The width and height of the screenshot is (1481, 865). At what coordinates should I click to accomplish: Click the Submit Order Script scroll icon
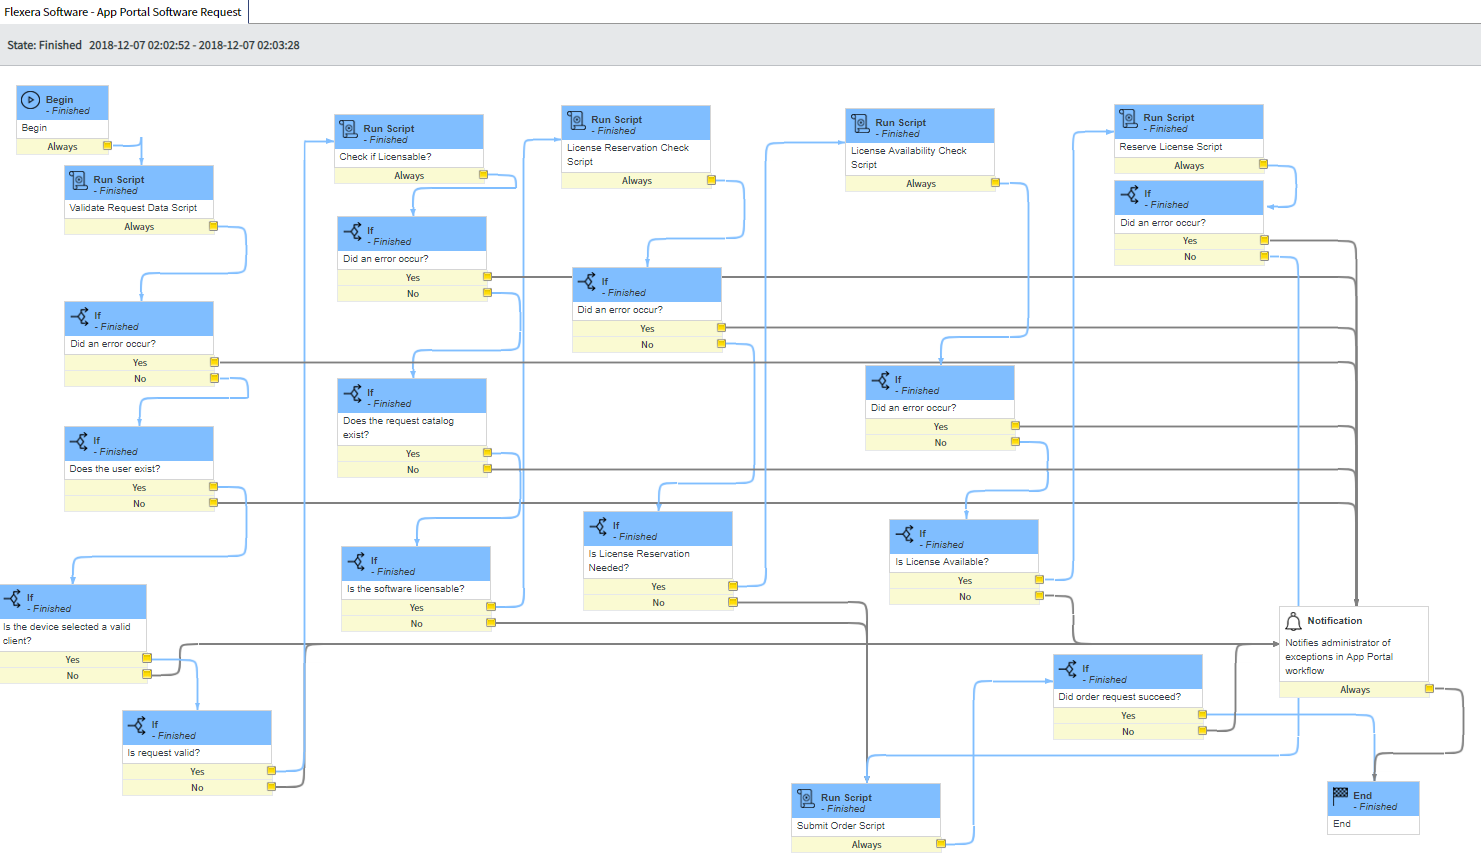click(x=806, y=798)
